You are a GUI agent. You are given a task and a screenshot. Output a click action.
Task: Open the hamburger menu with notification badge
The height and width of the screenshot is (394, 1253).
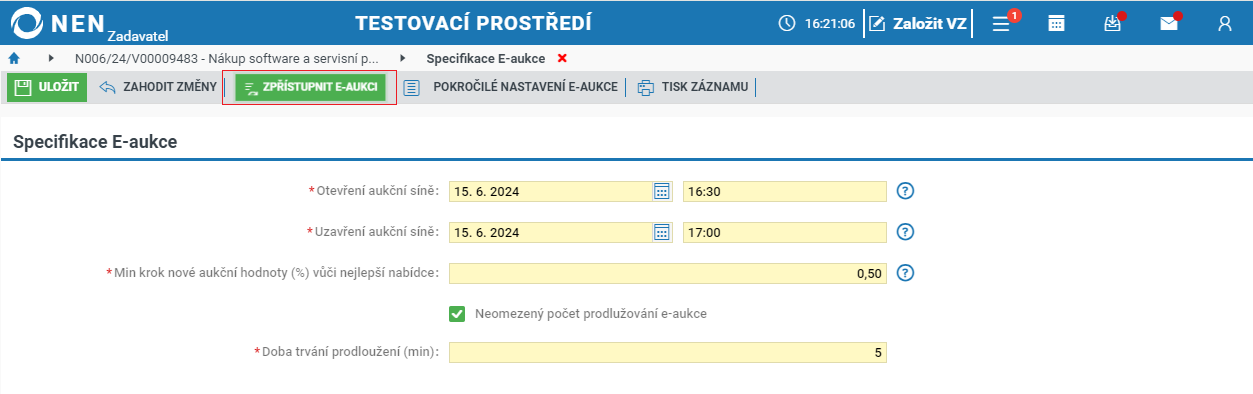[1002, 24]
